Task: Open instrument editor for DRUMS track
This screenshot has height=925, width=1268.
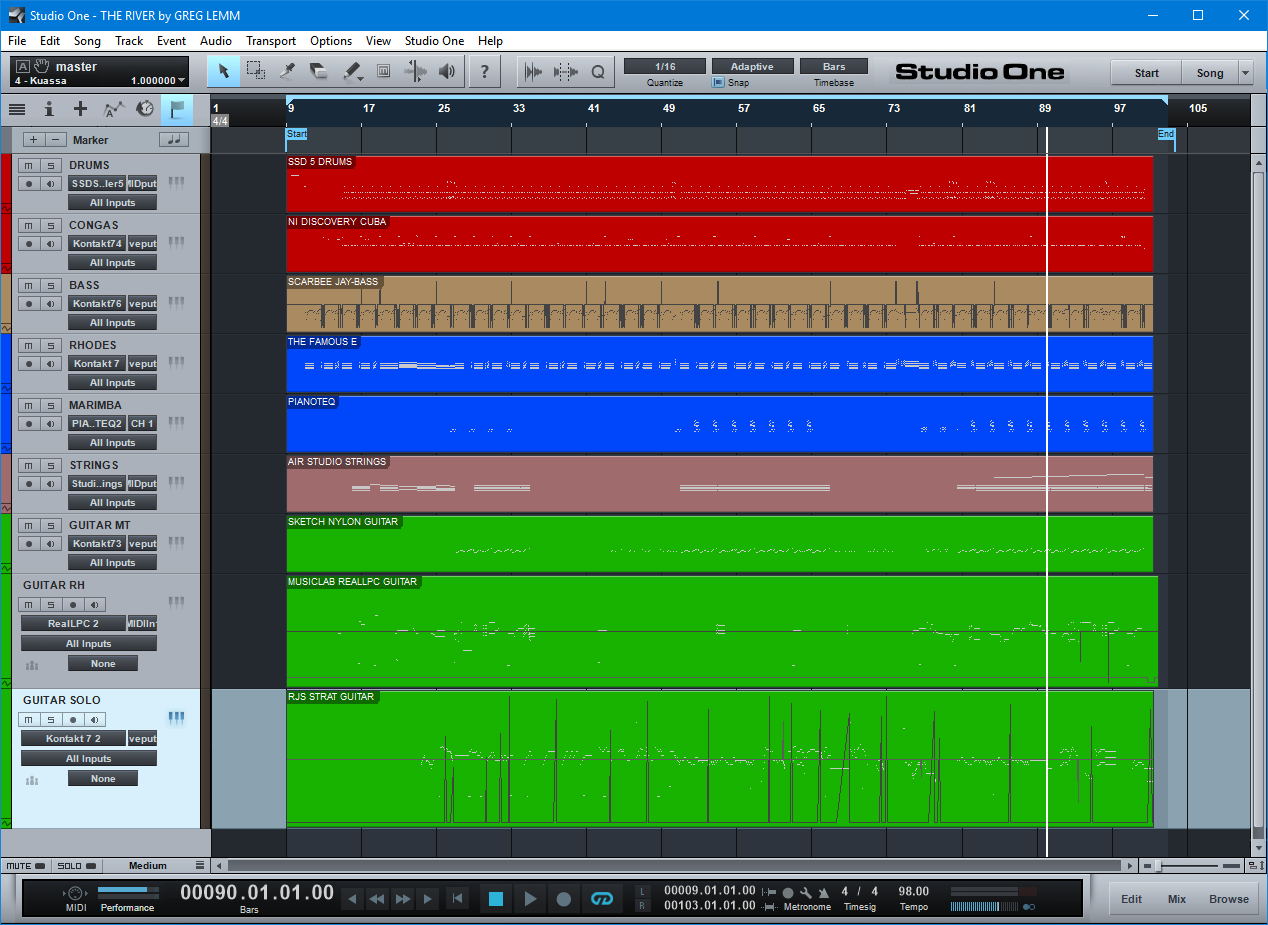Action: (x=177, y=183)
